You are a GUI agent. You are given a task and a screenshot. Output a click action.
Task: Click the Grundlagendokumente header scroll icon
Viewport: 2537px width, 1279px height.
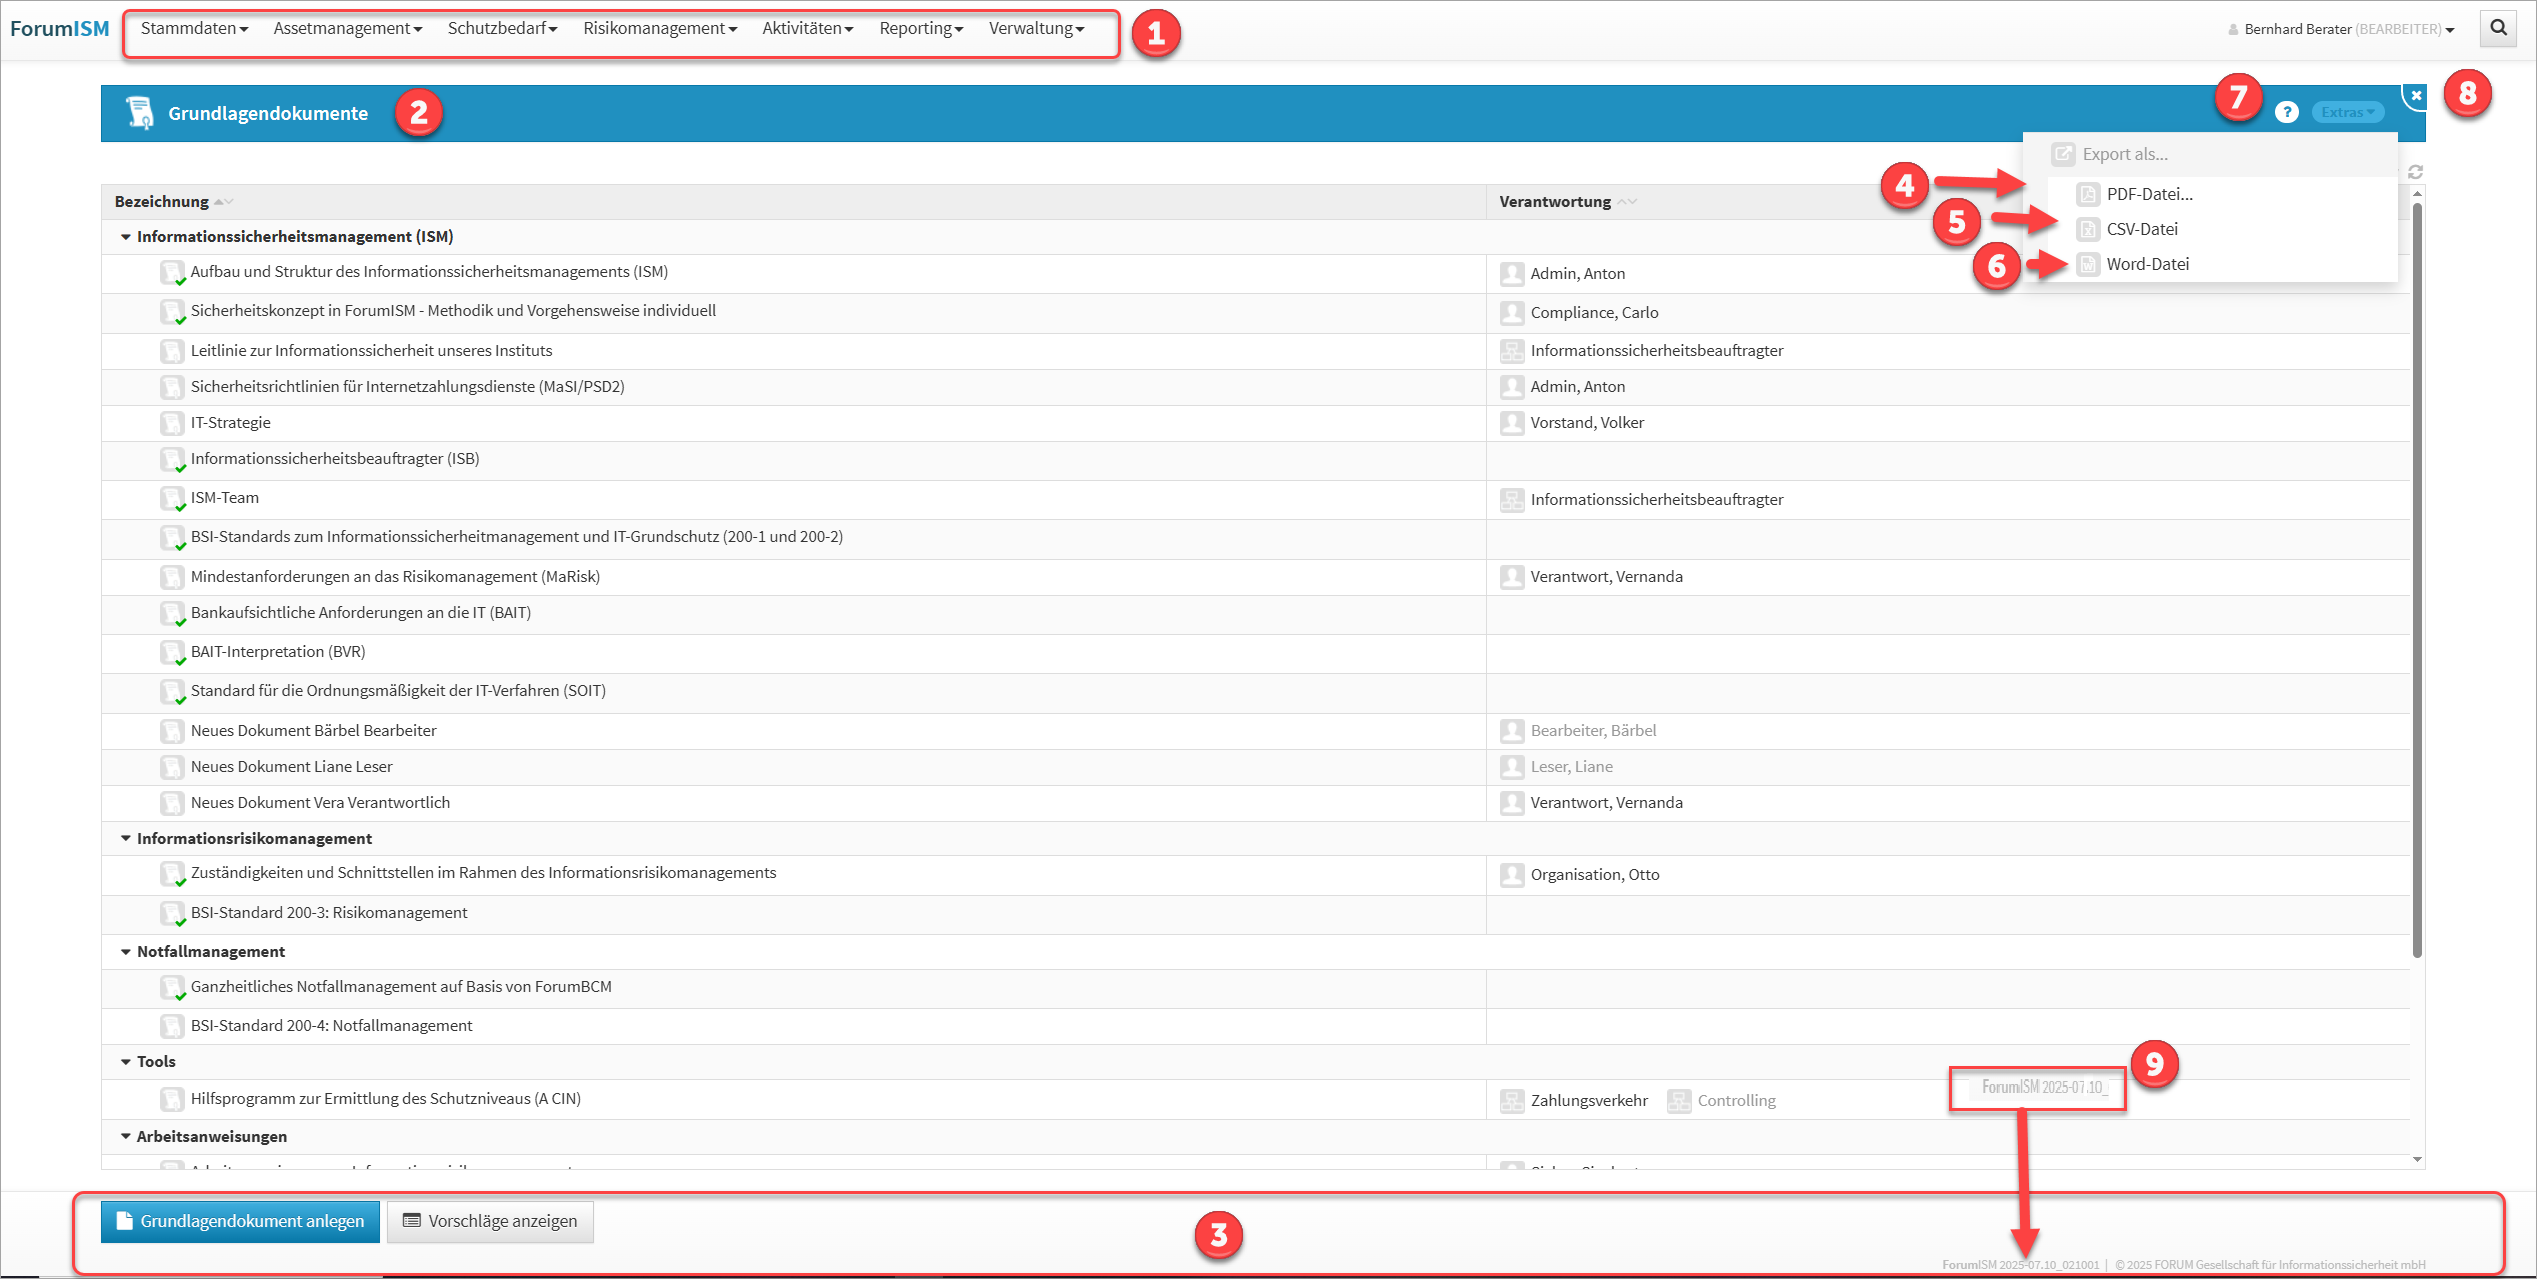click(x=140, y=113)
